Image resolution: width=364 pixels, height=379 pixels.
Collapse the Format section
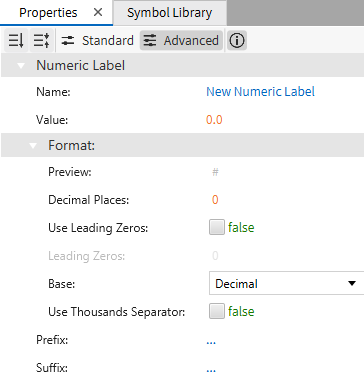[x=33, y=146]
